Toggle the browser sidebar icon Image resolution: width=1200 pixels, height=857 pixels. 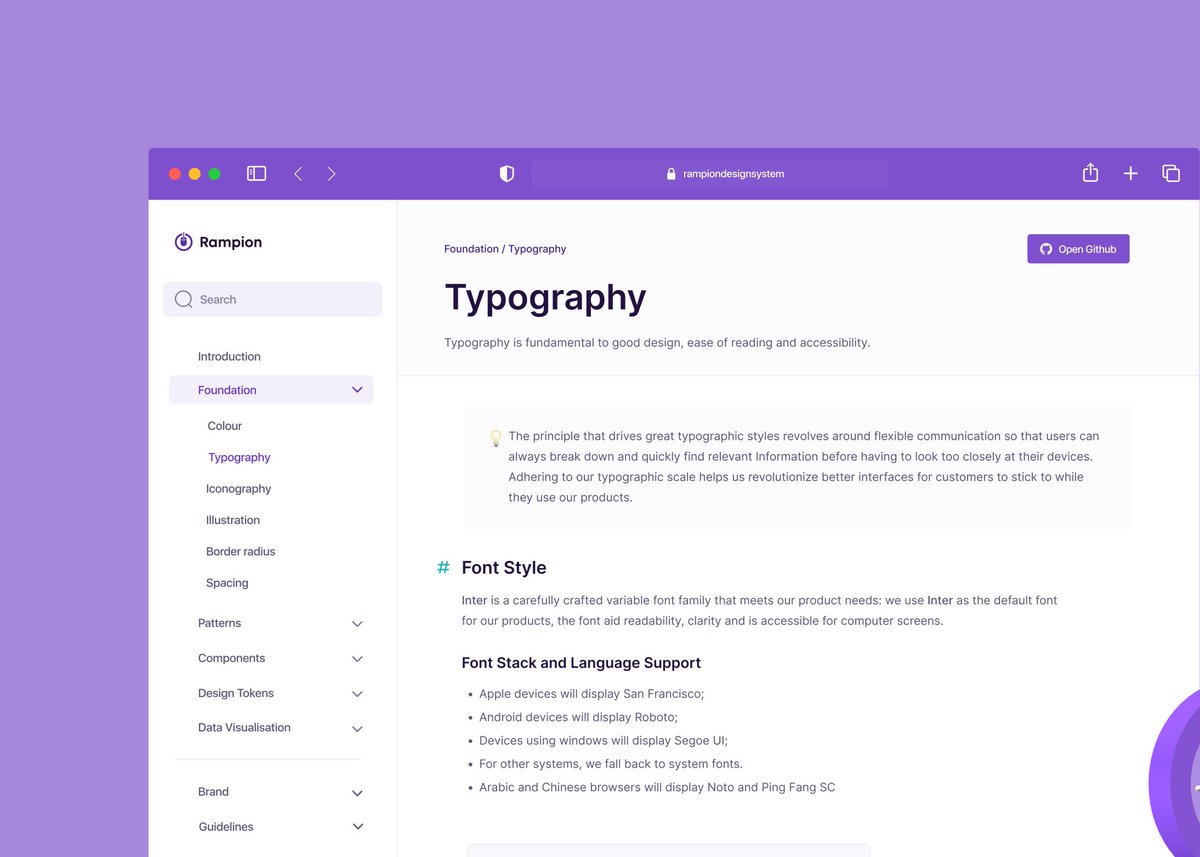pos(257,173)
